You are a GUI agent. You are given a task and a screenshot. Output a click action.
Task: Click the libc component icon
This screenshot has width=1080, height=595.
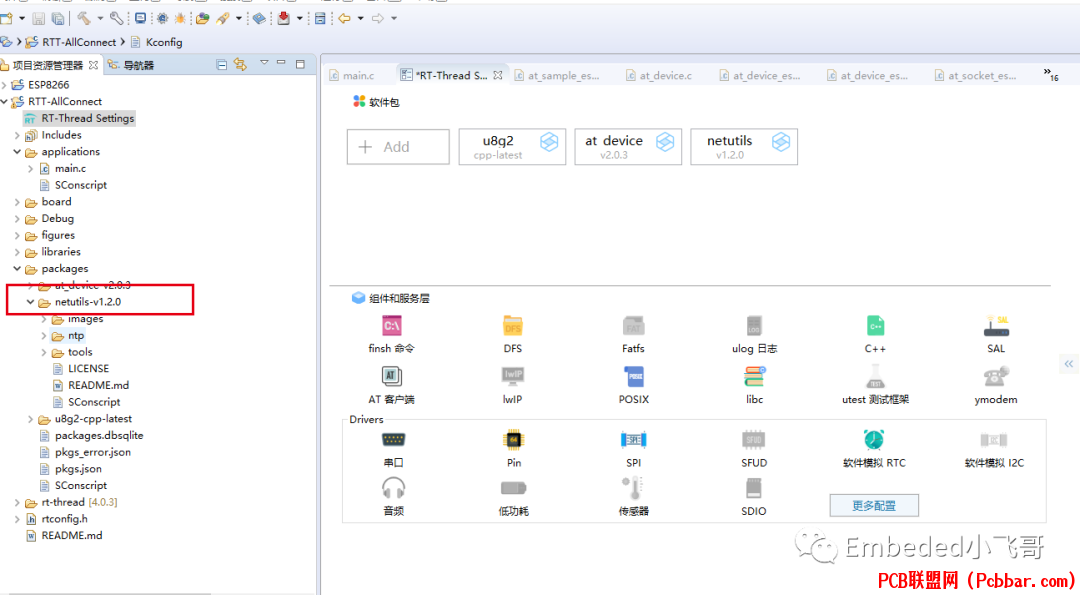[x=754, y=376]
